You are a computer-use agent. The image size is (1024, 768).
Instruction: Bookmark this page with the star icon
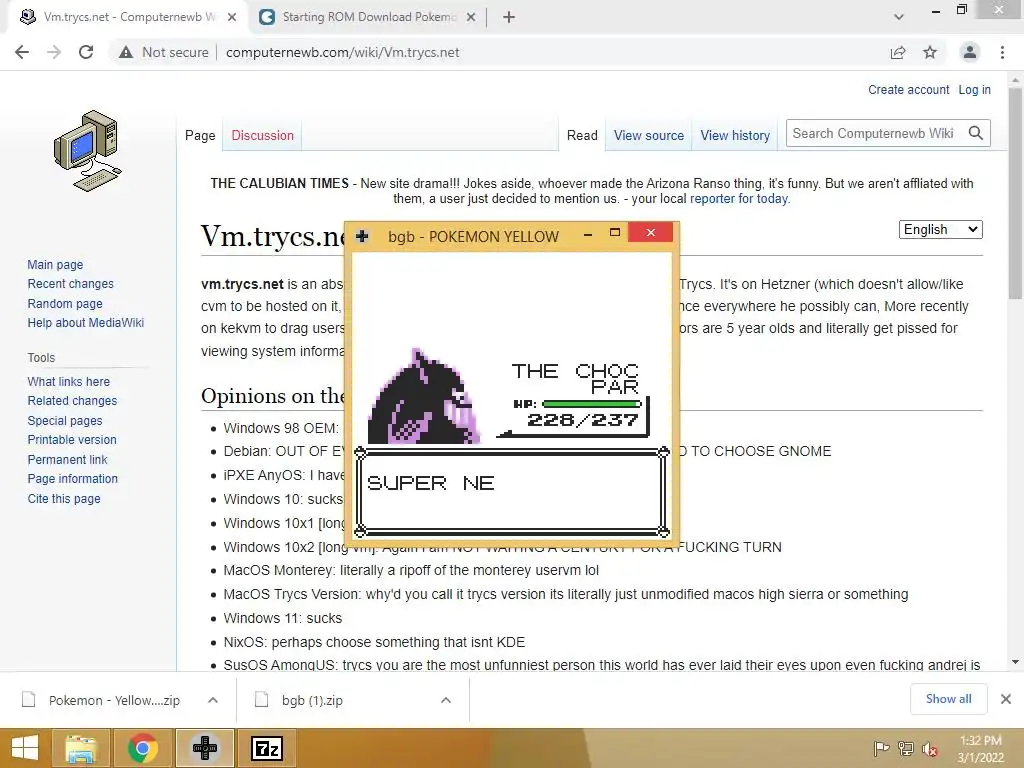coord(930,52)
